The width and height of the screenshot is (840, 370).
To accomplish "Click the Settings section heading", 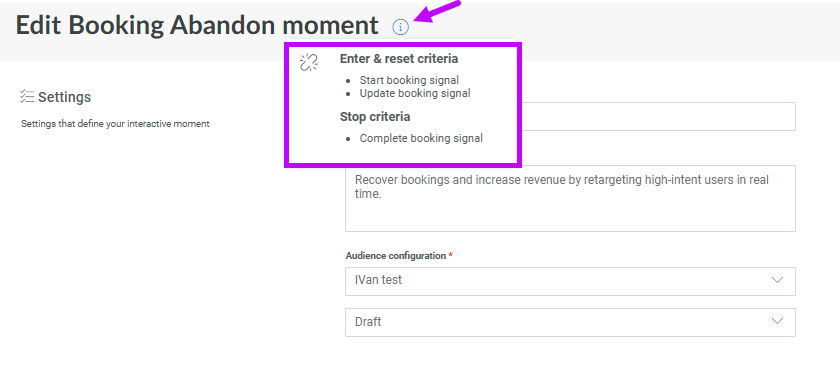I will 64,97.
